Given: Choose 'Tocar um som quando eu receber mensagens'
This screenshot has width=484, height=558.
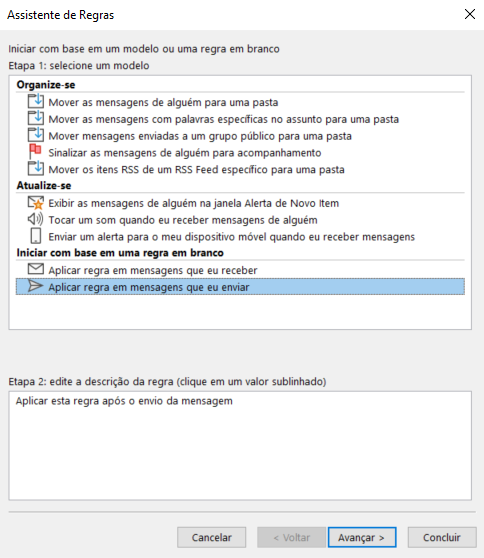Looking at the screenshot, I should coord(183,220).
